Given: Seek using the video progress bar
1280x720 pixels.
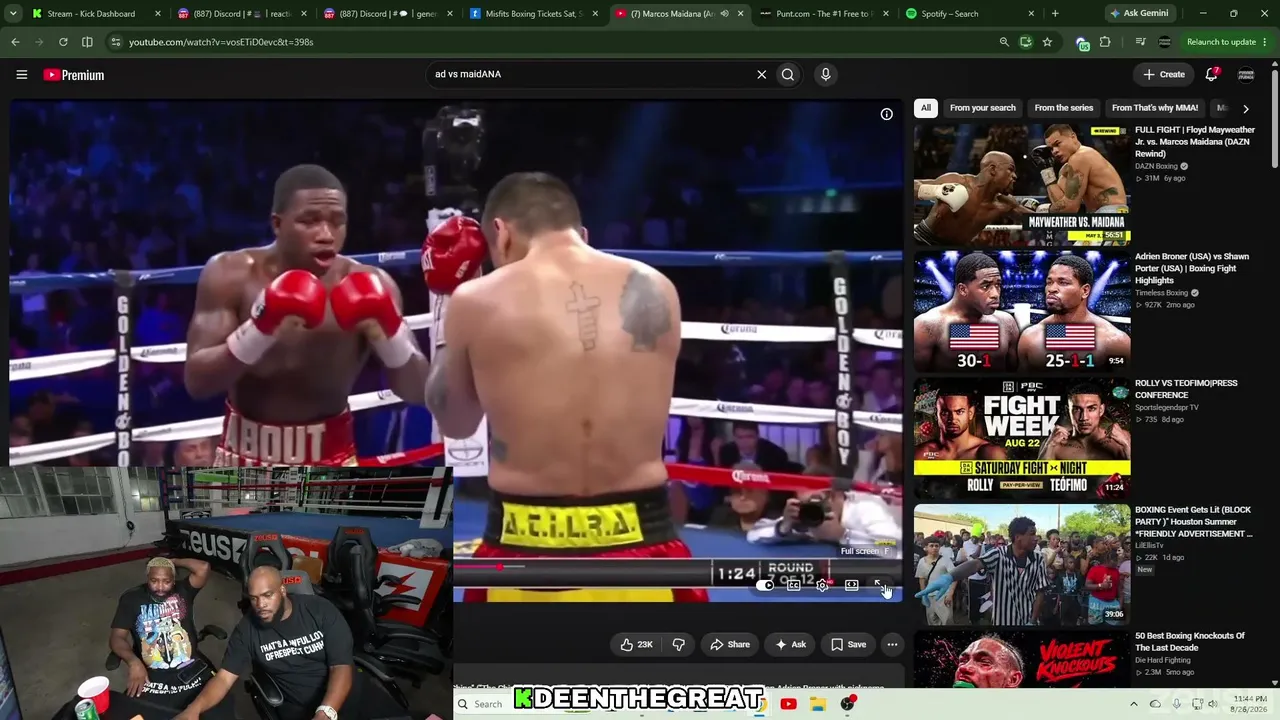Looking at the screenshot, I should (678, 567).
